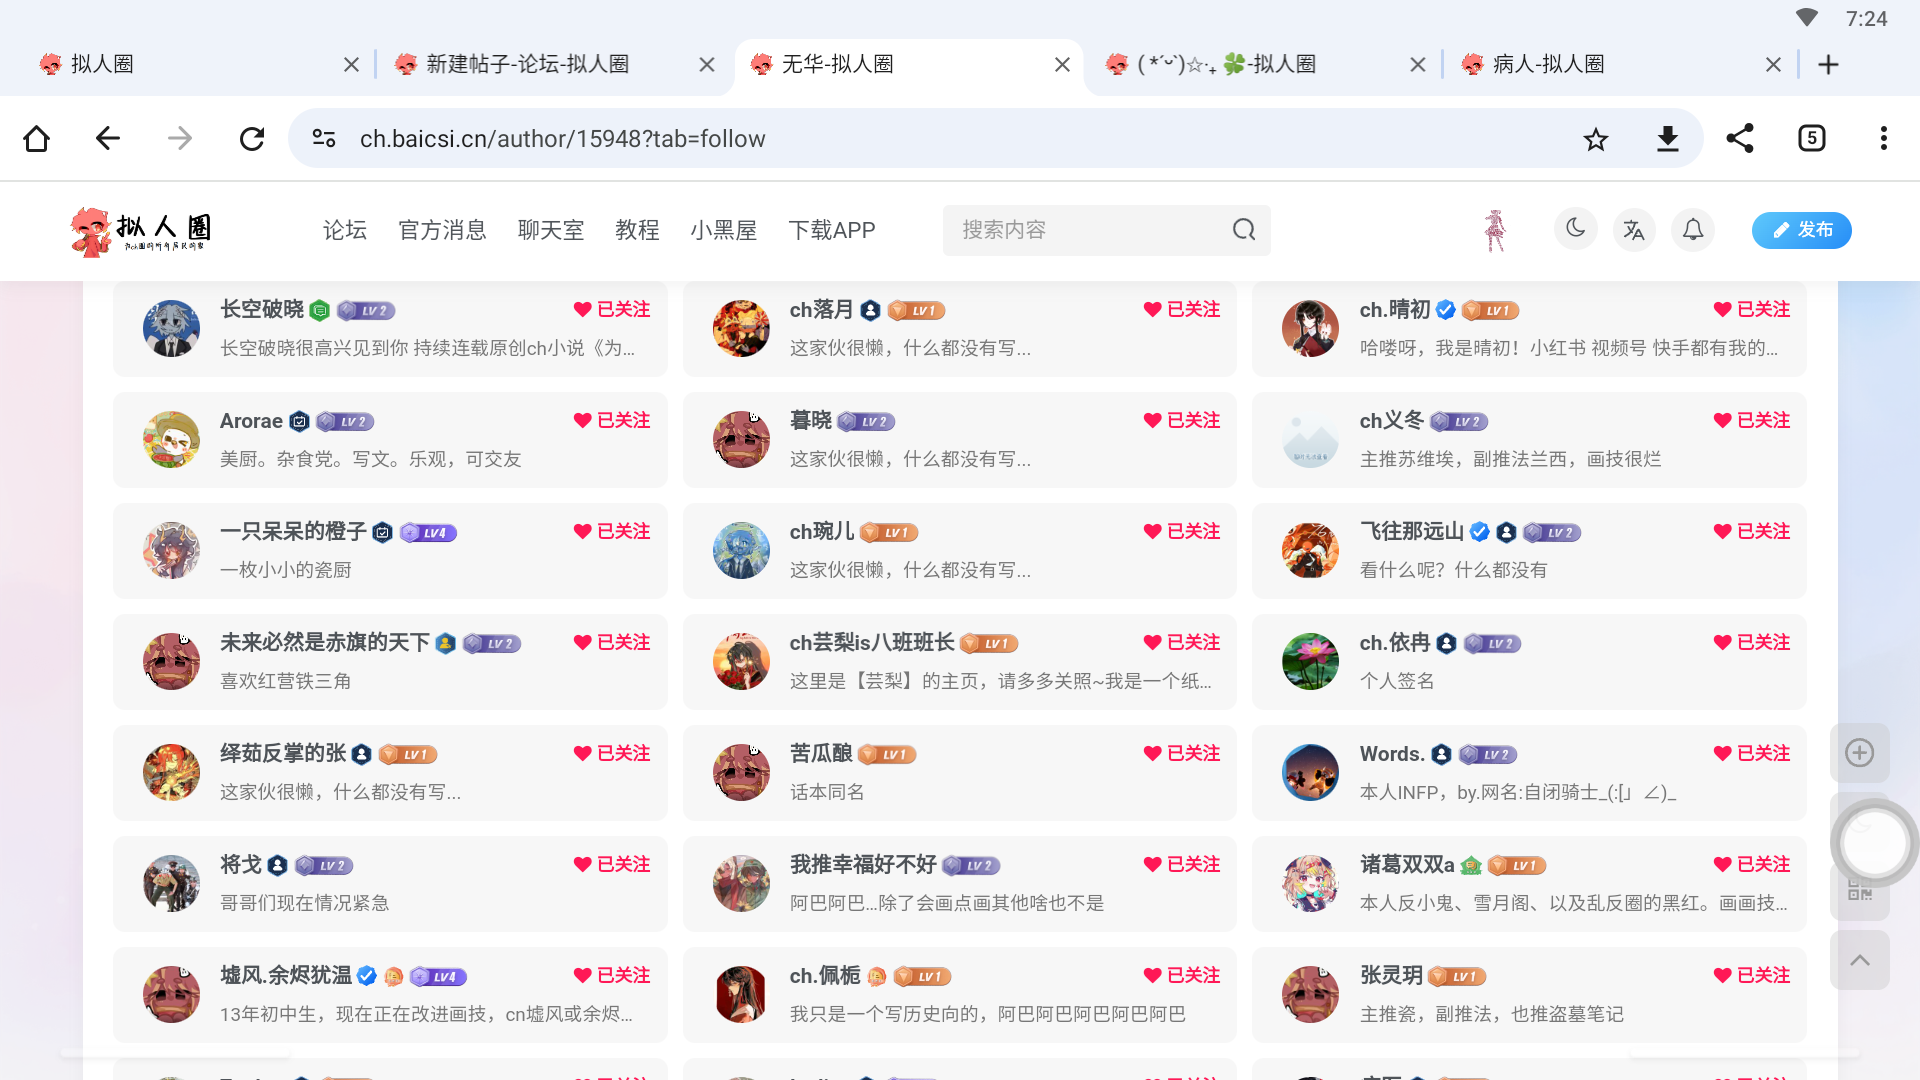Screen dimensions: 1920x1080
Task: Click 绎茹反掌的张 user name
Action: click(x=283, y=754)
